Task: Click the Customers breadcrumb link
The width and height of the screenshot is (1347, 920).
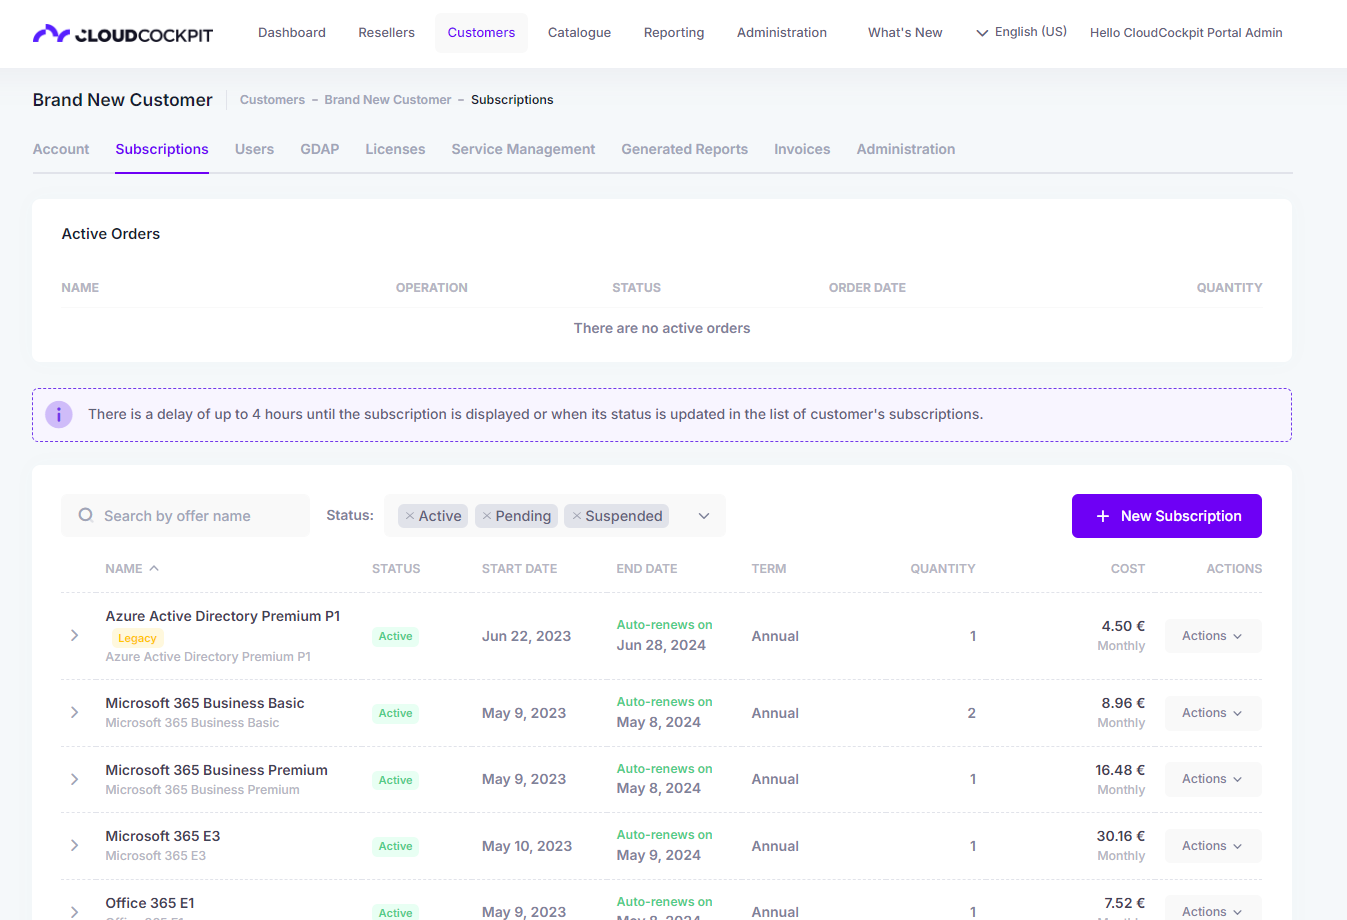Action: pos(272,100)
